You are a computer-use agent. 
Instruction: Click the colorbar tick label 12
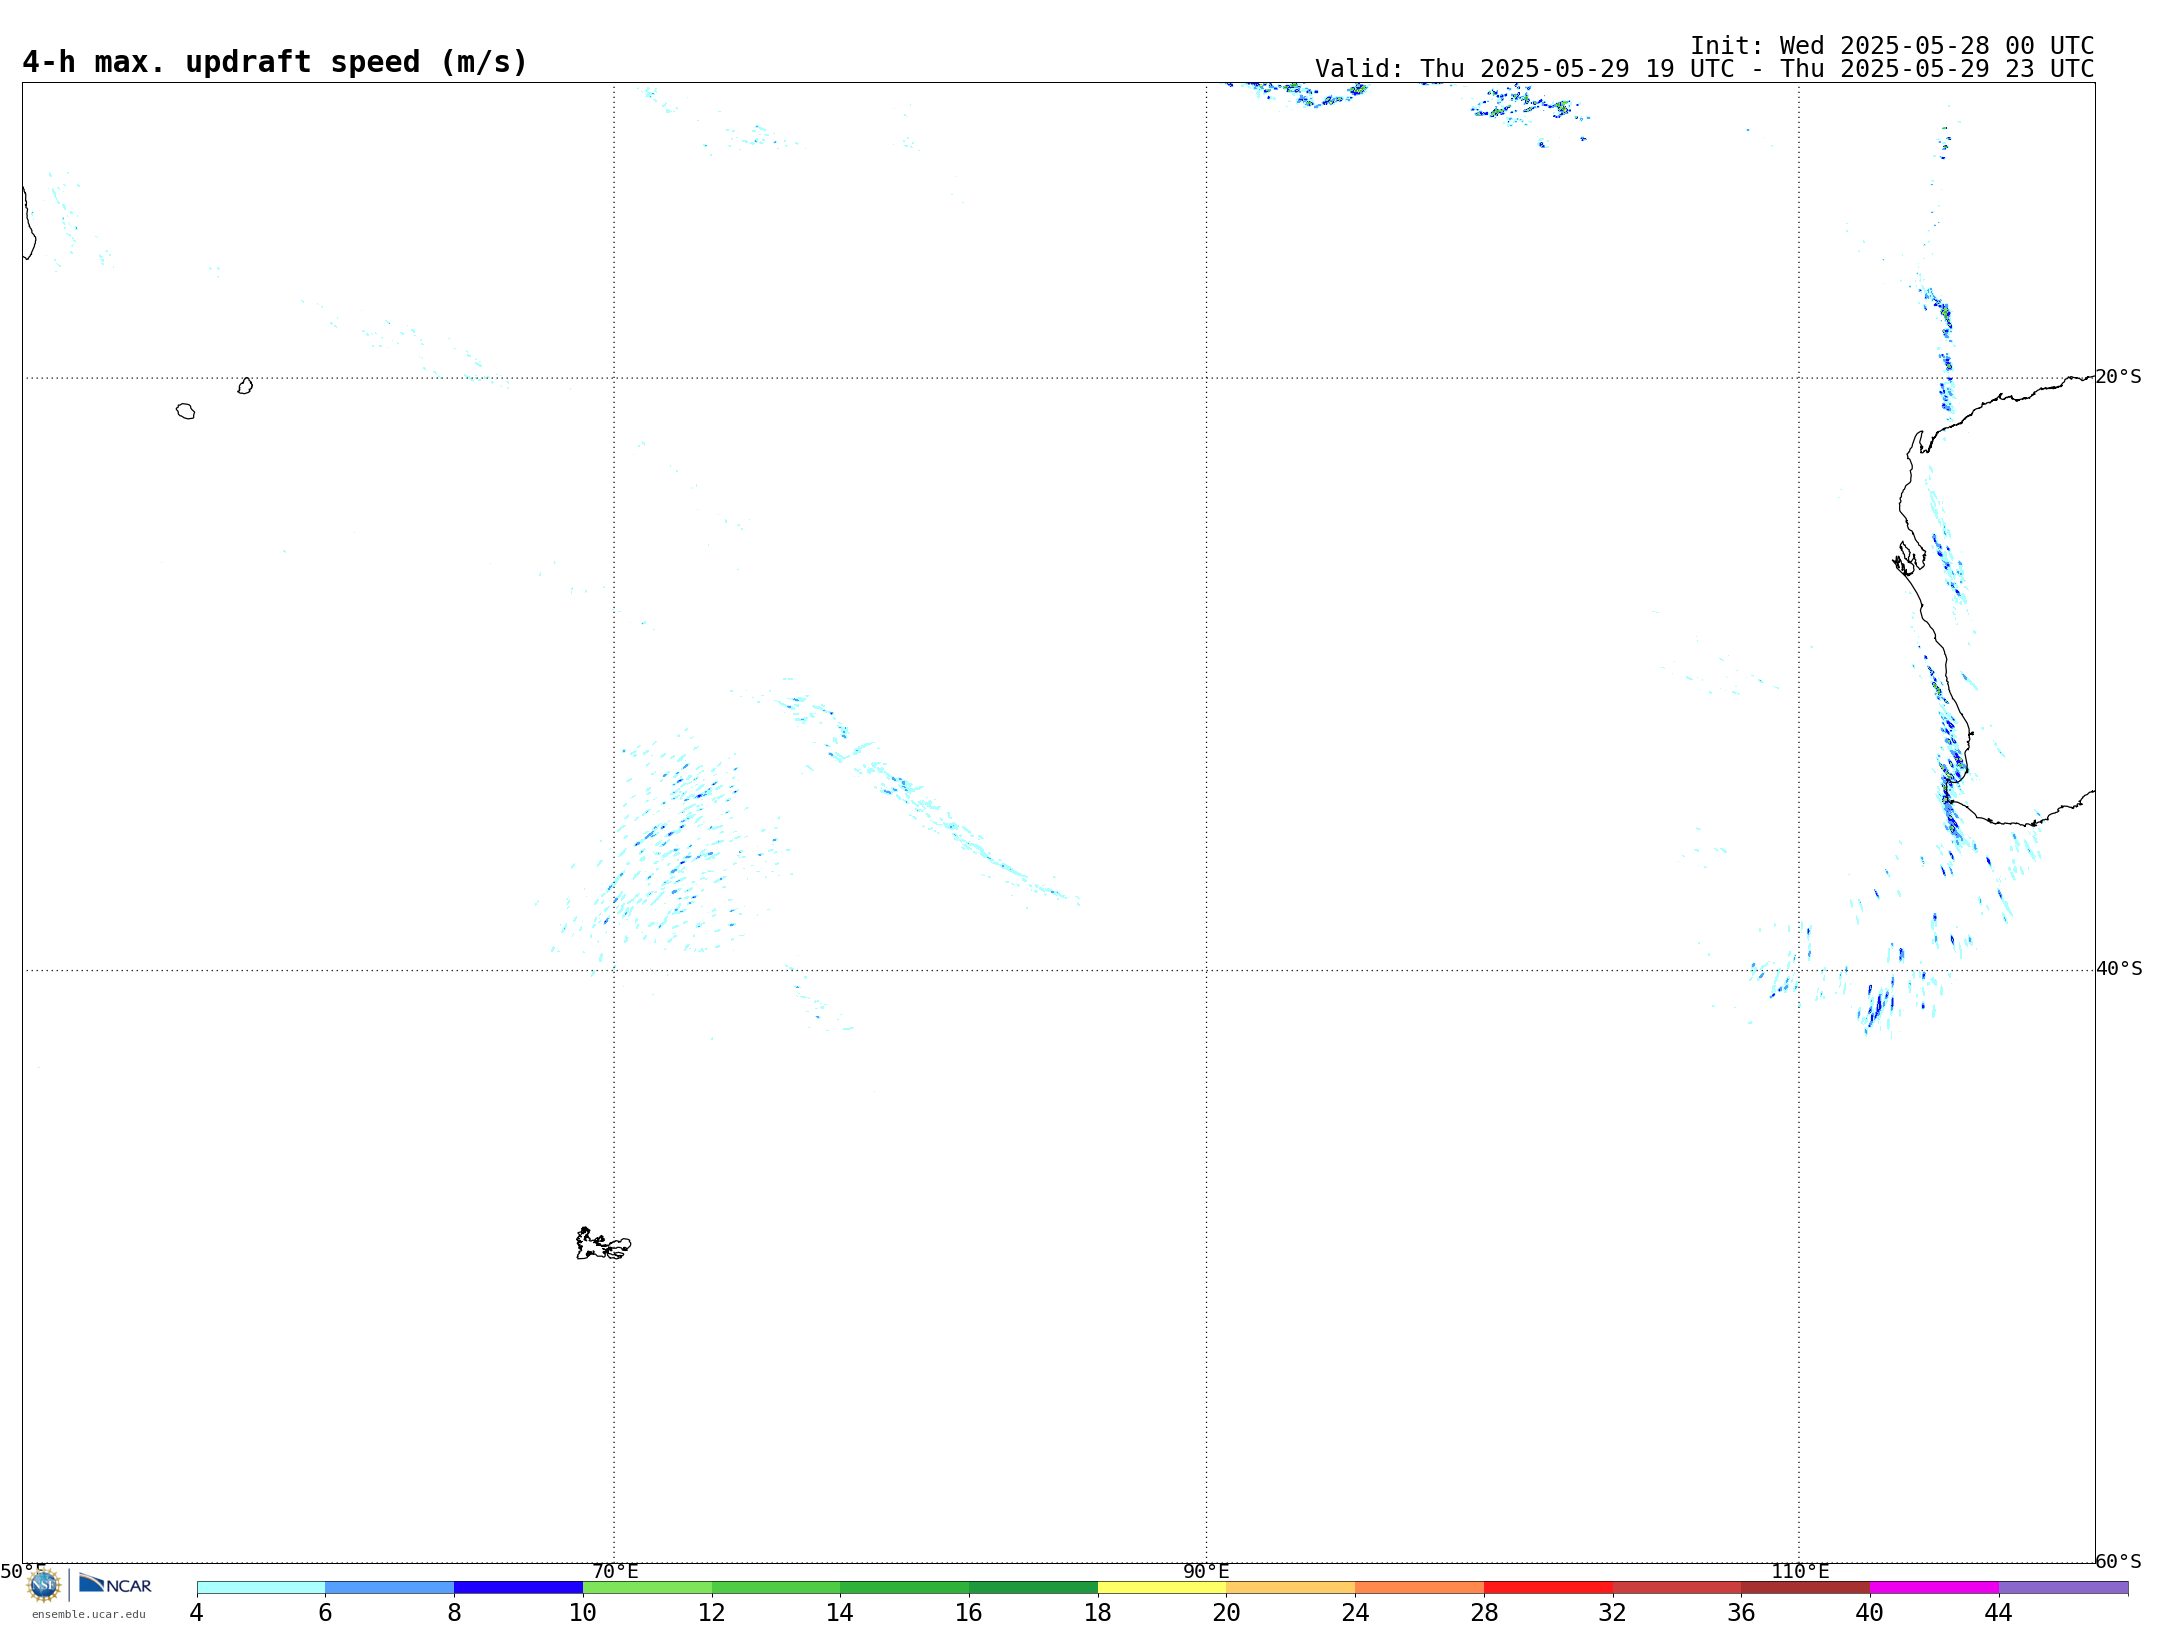[x=712, y=1613]
